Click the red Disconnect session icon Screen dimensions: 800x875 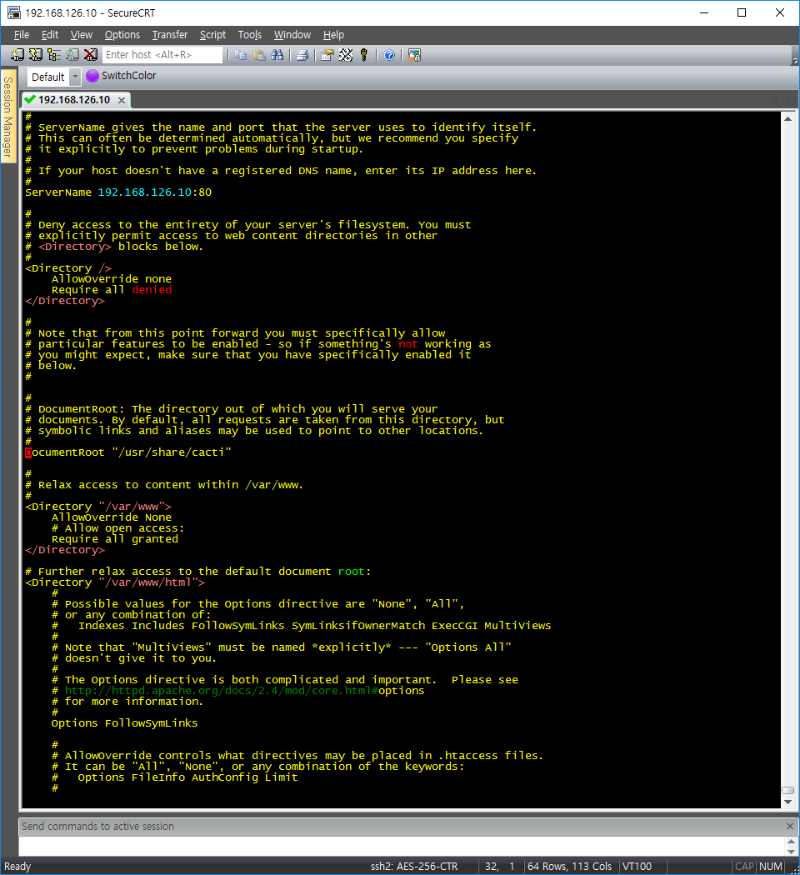pos(90,55)
